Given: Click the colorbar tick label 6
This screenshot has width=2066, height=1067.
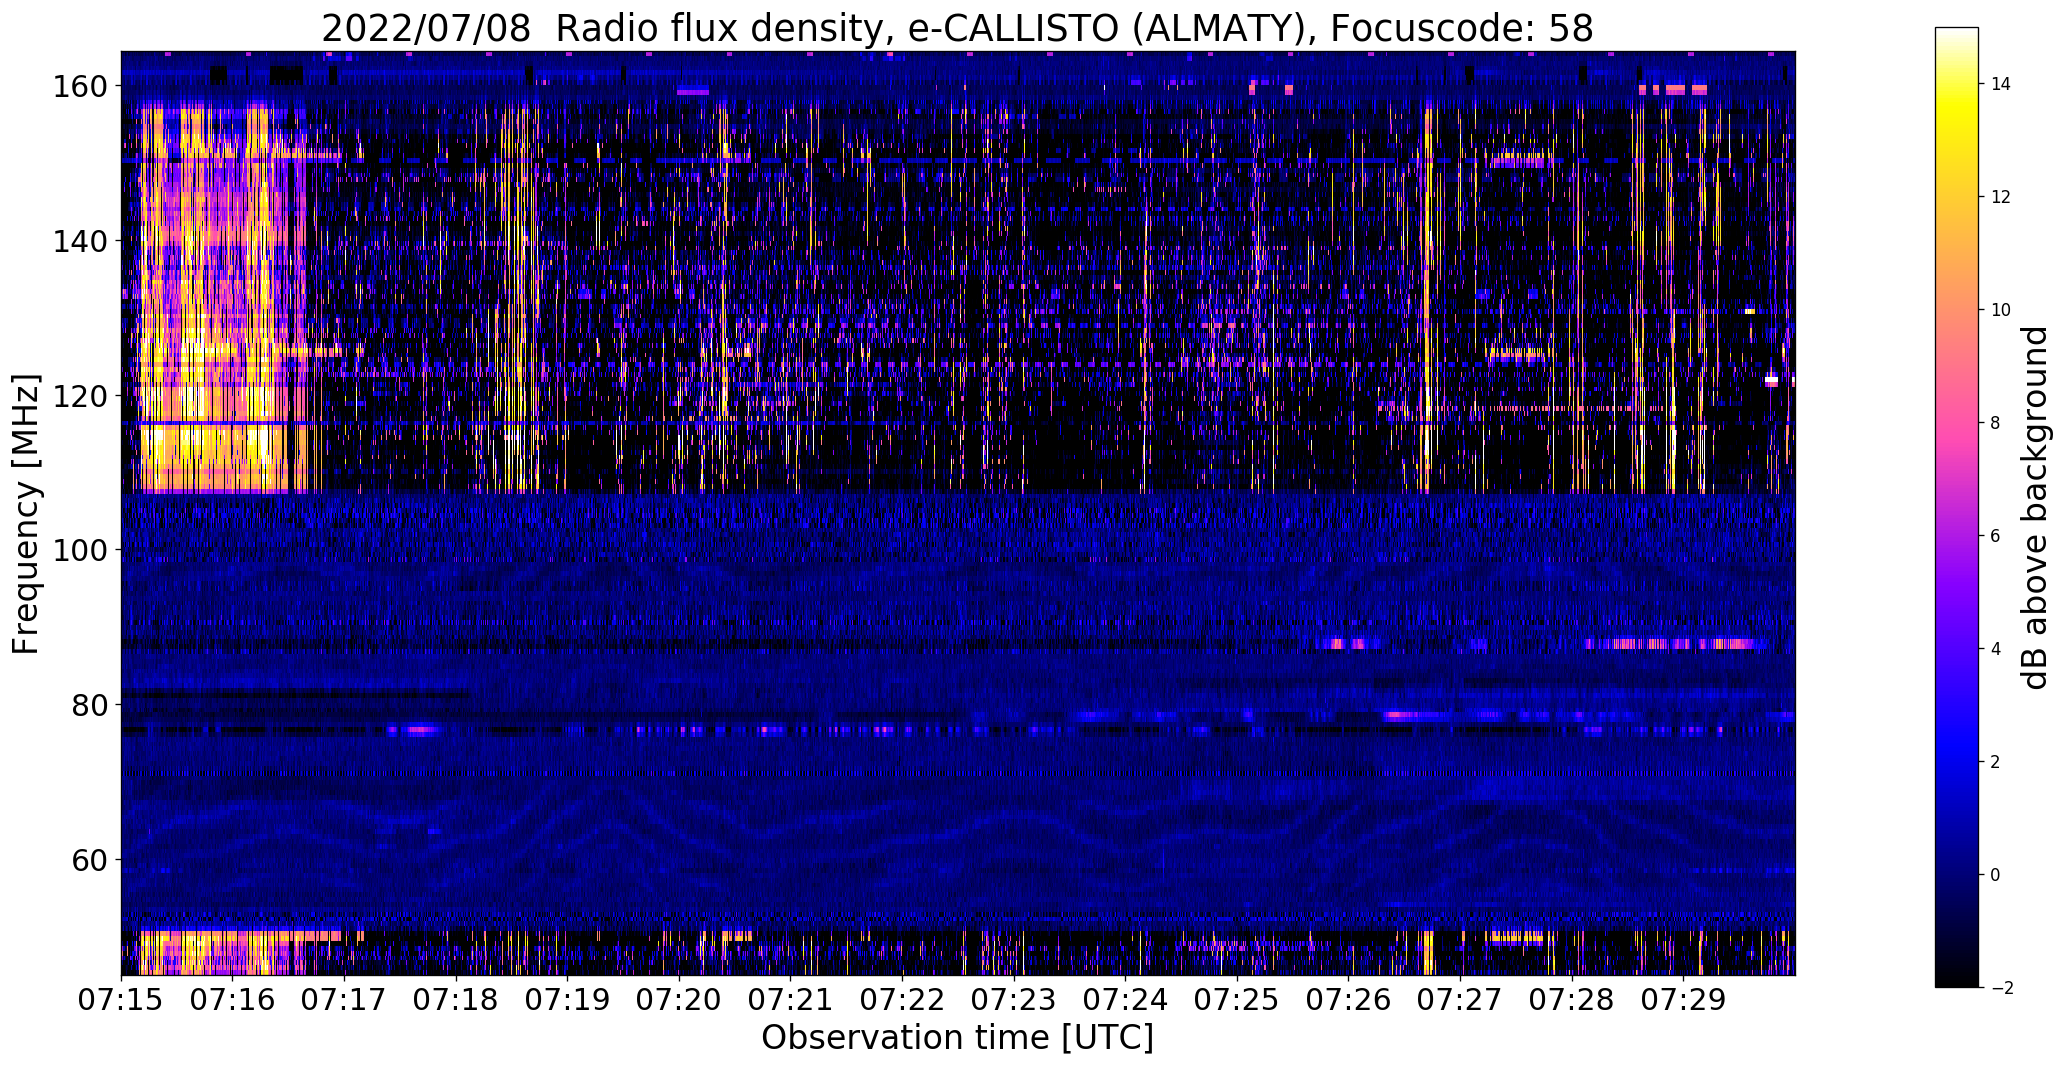Looking at the screenshot, I should [1996, 536].
